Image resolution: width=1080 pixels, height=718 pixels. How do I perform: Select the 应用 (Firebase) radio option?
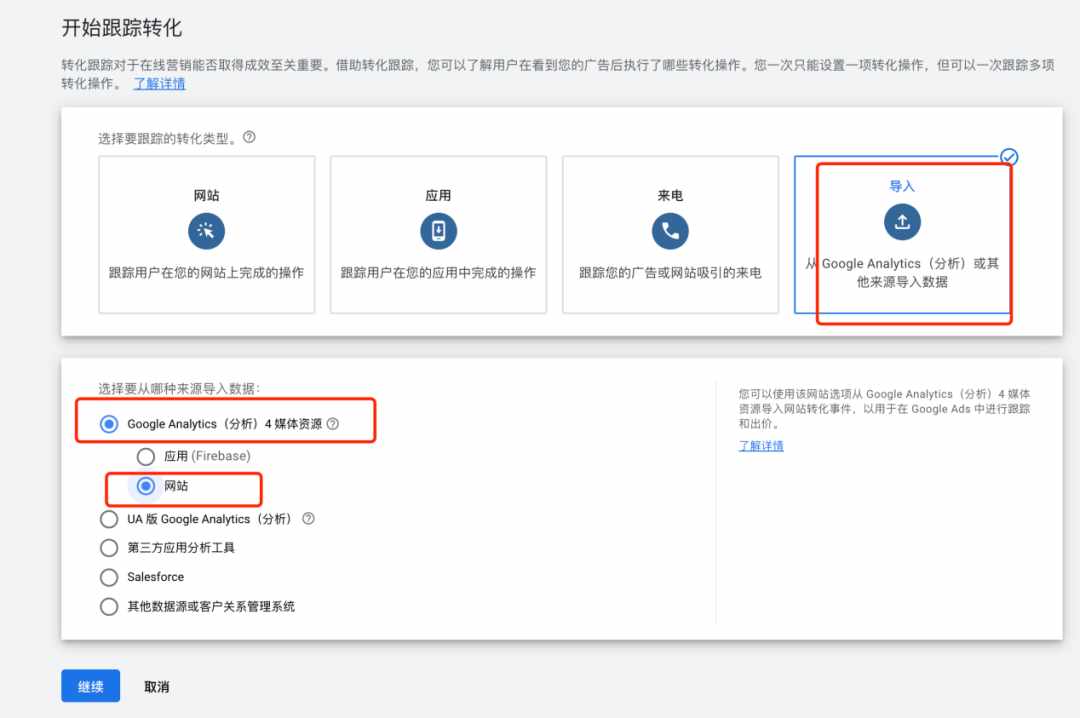(145, 456)
